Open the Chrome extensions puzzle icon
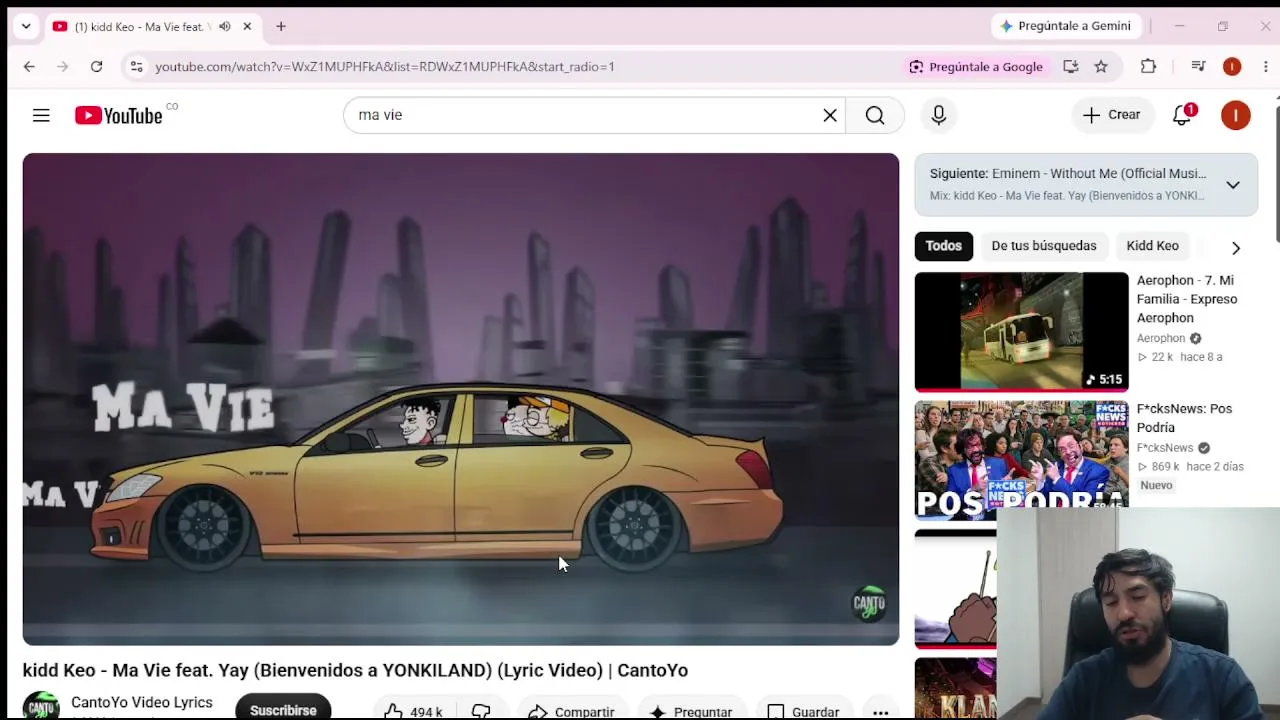Image resolution: width=1280 pixels, height=720 pixels. click(1148, 67)
